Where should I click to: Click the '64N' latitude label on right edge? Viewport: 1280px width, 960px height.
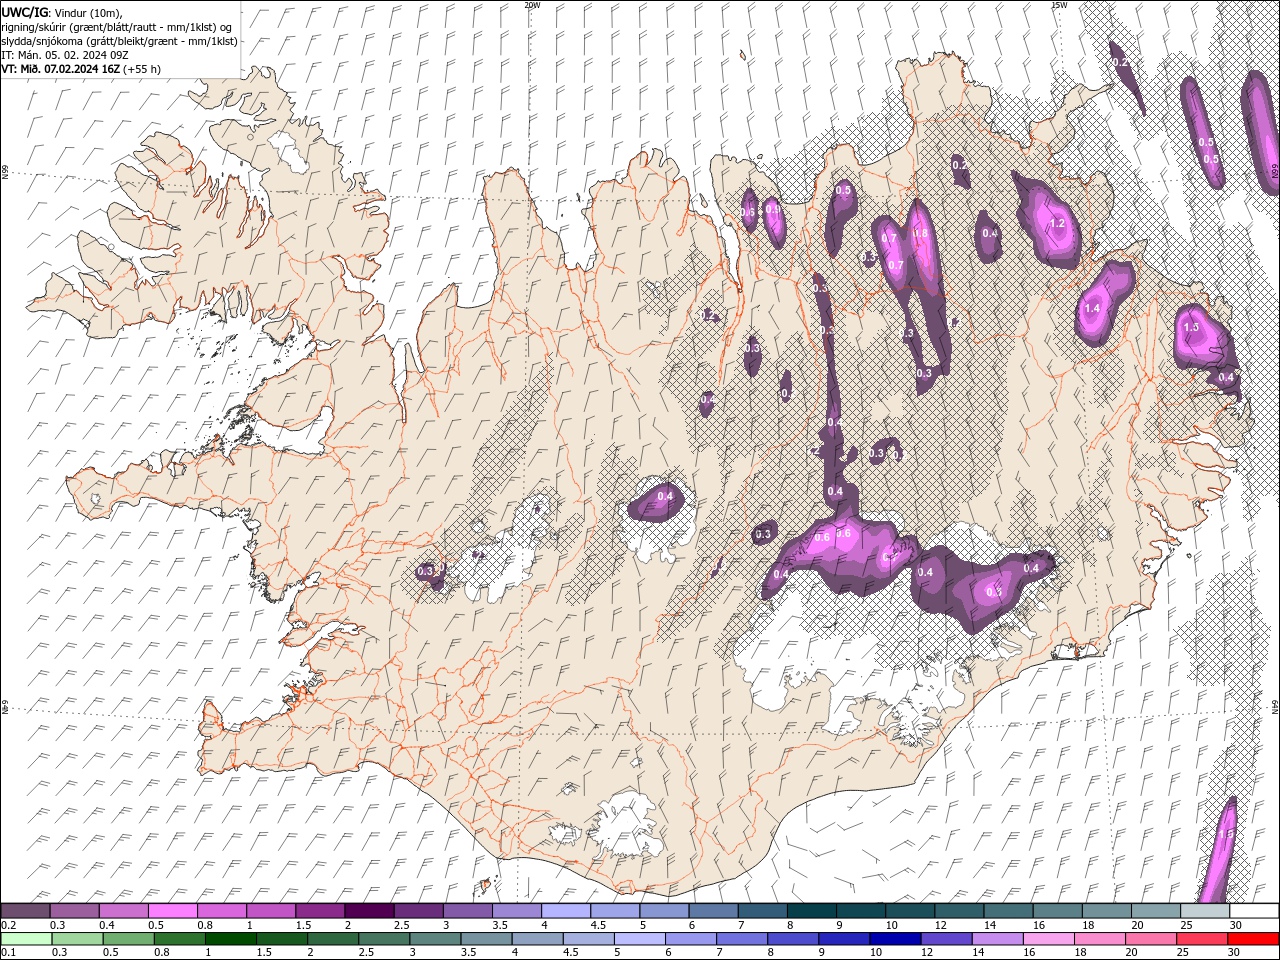[1275, 706]
